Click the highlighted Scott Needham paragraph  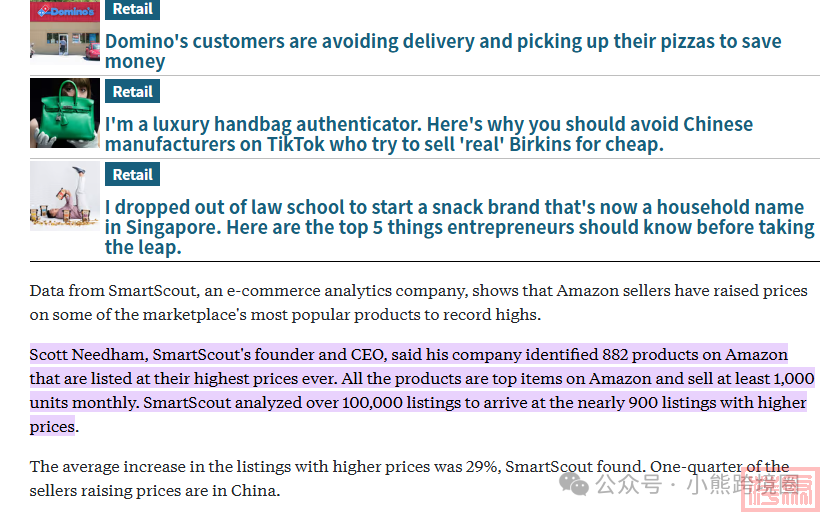[422, 391]
